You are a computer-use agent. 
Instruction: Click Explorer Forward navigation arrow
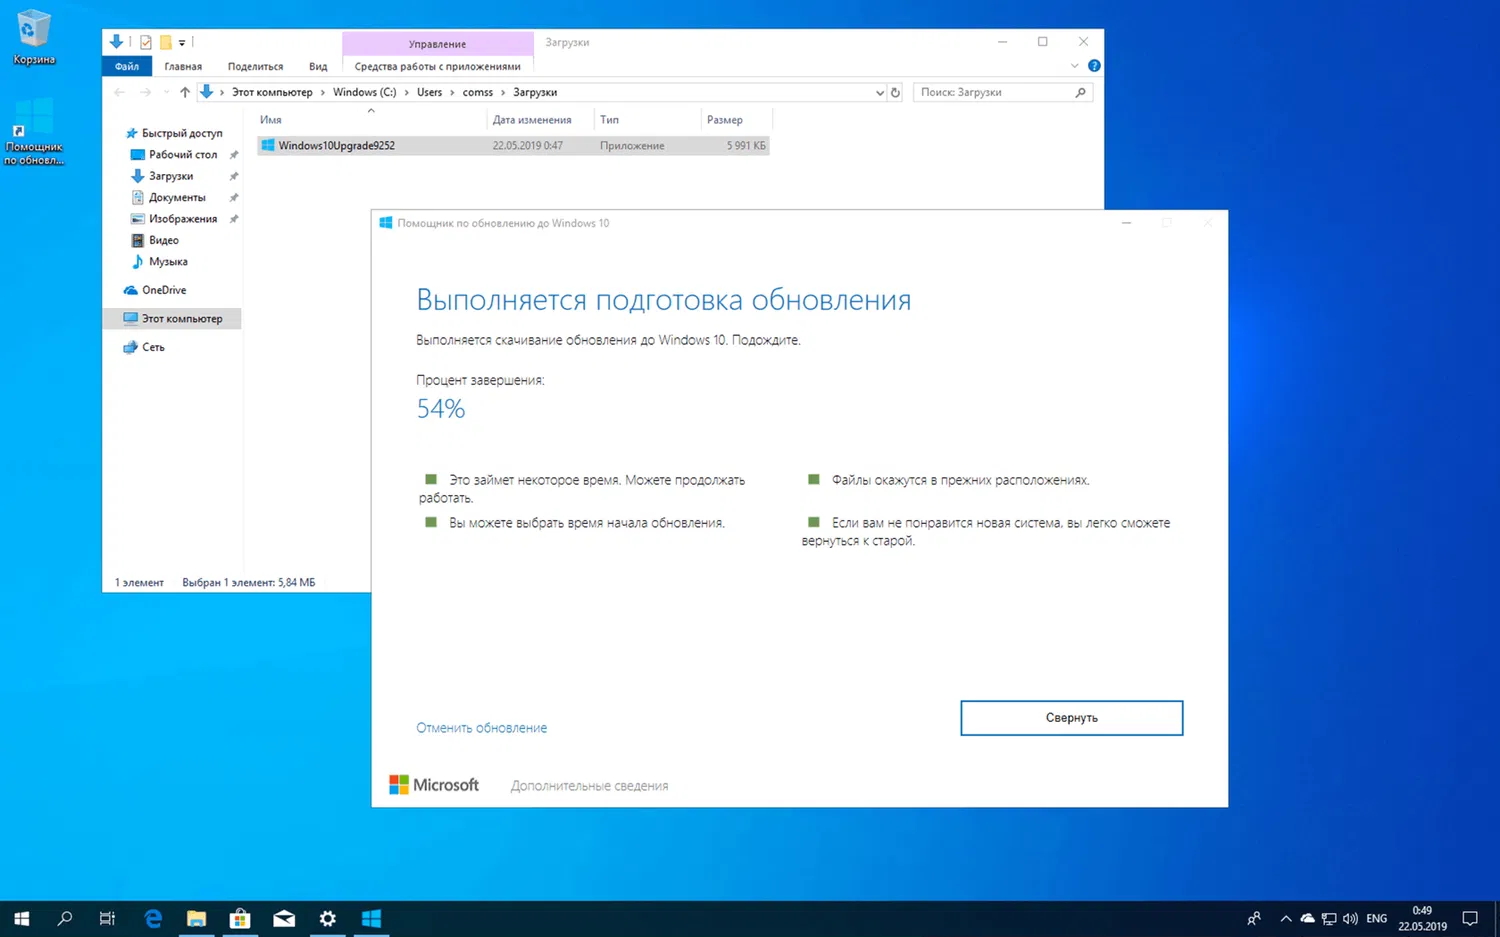(145, 92)
